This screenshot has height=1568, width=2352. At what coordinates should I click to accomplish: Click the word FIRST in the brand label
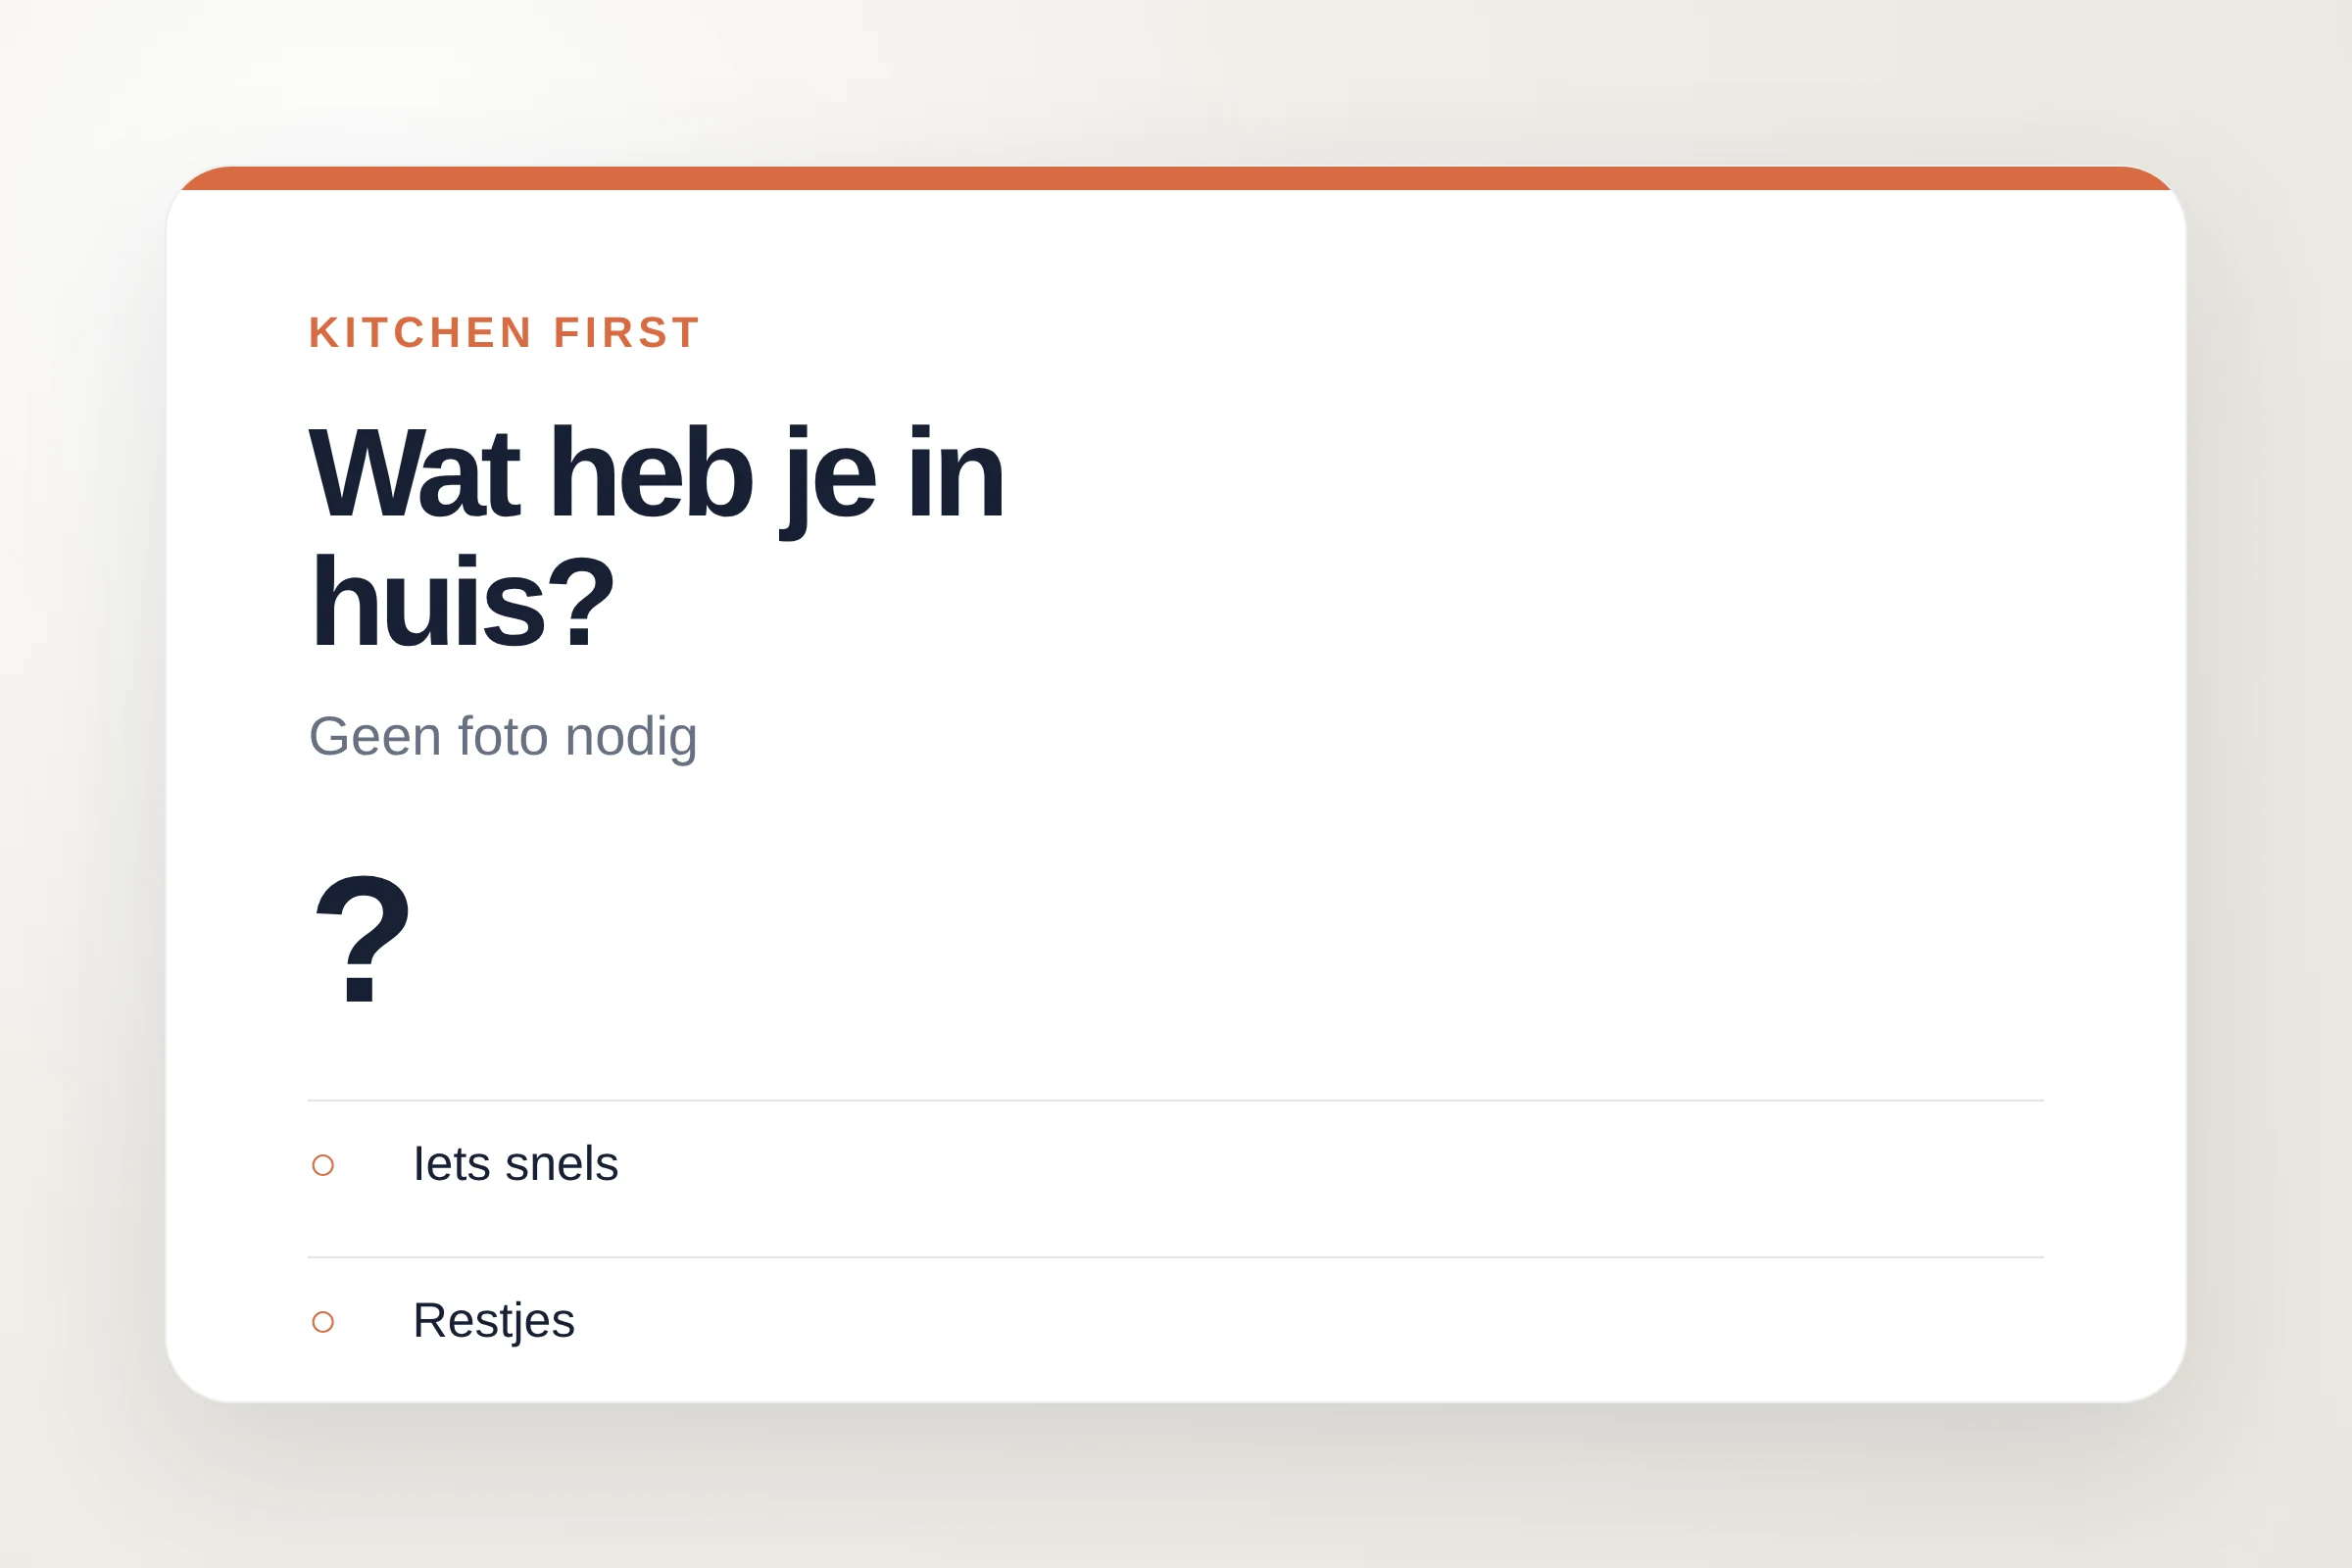click(626, 332)
